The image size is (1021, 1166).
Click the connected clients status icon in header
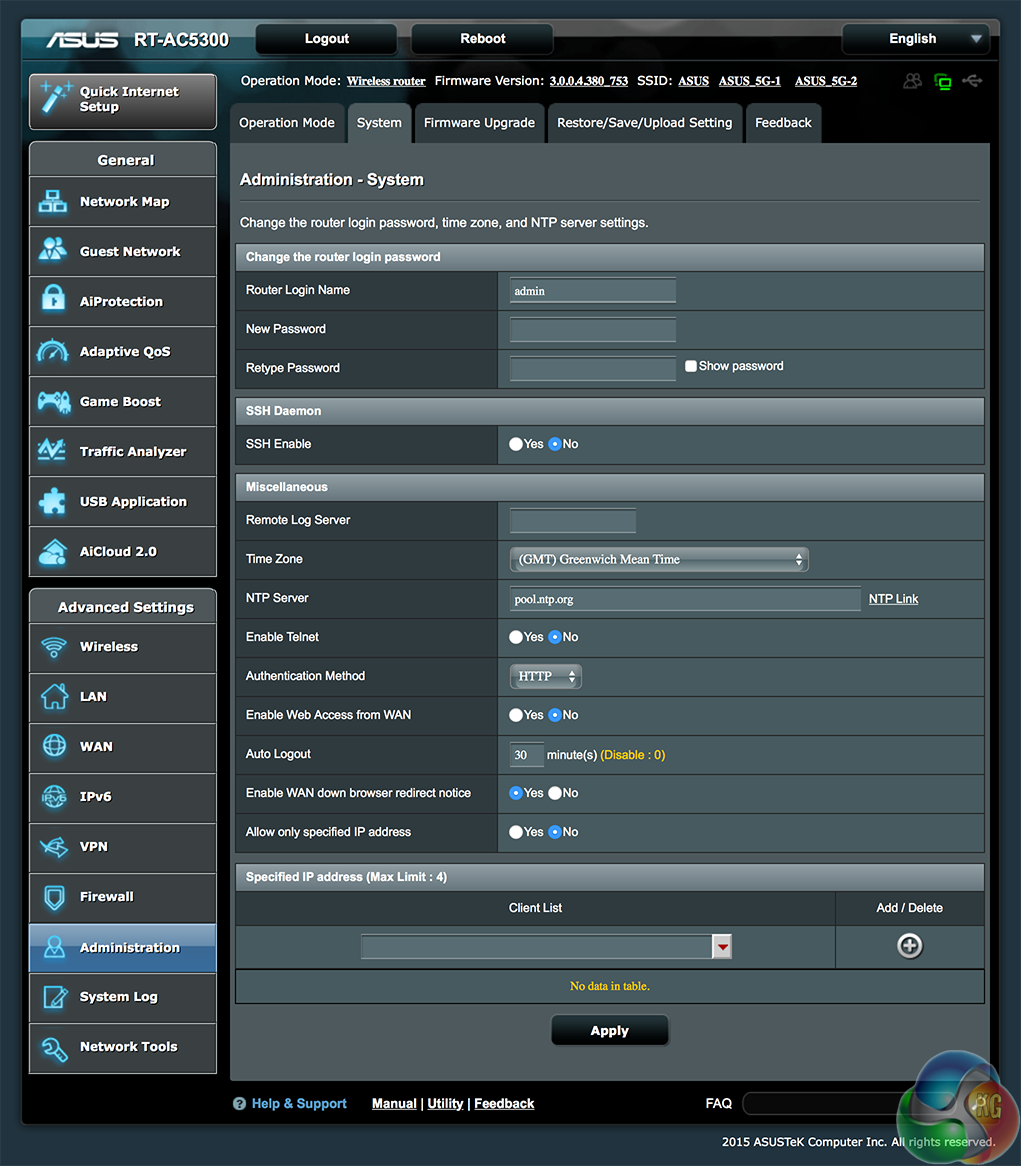pyautogui.click(x=912, y=81)
